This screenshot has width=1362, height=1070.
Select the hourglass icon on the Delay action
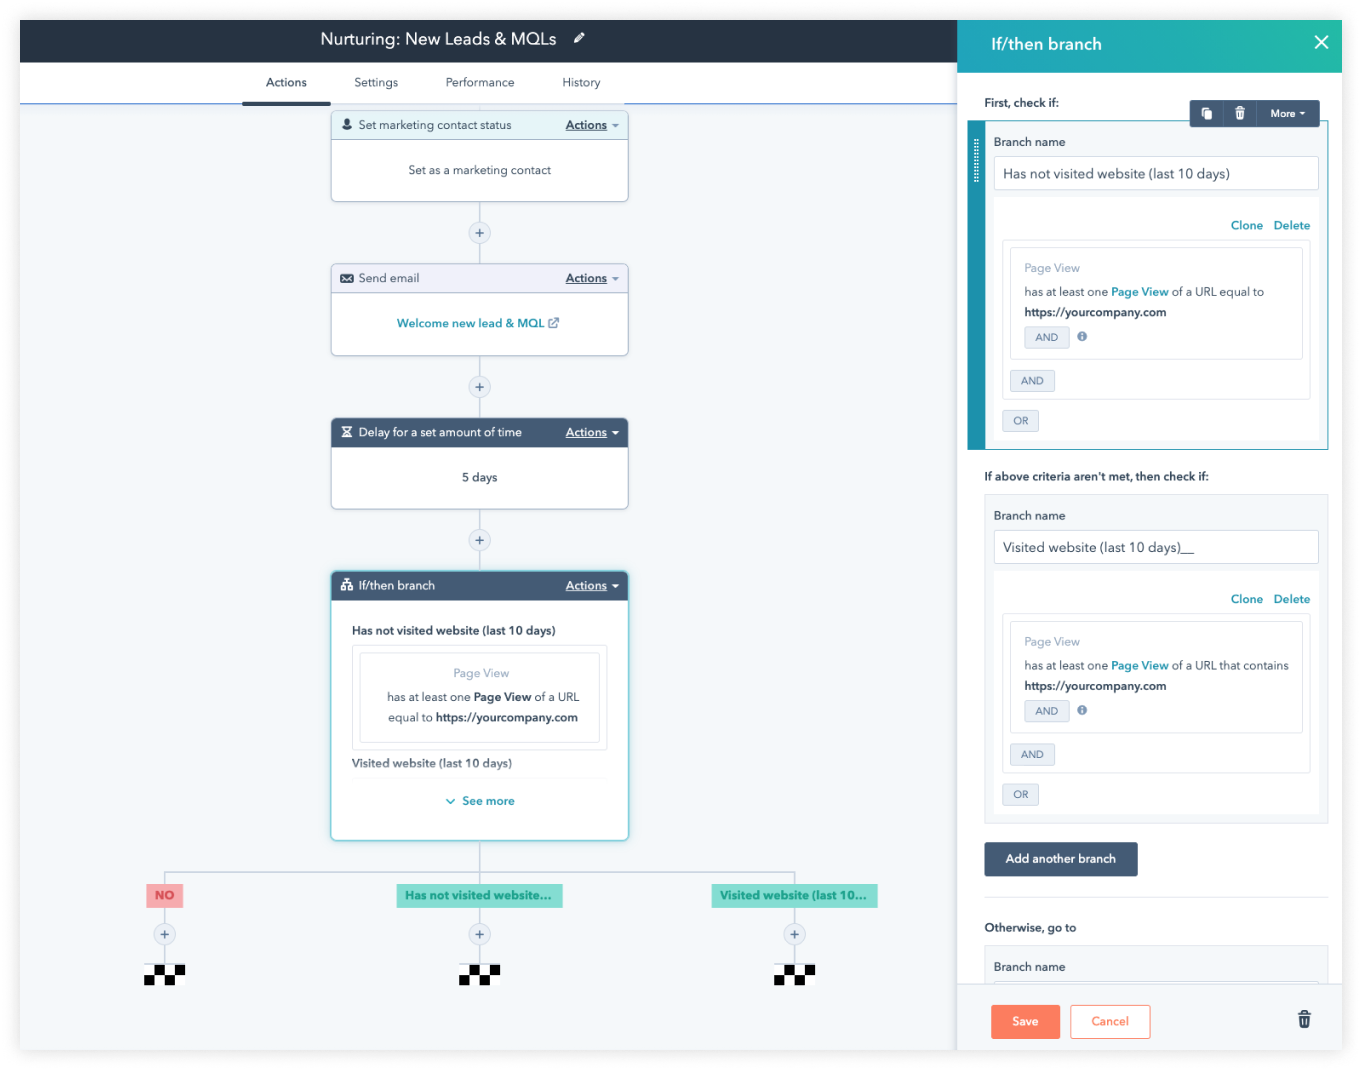(347, 432)
